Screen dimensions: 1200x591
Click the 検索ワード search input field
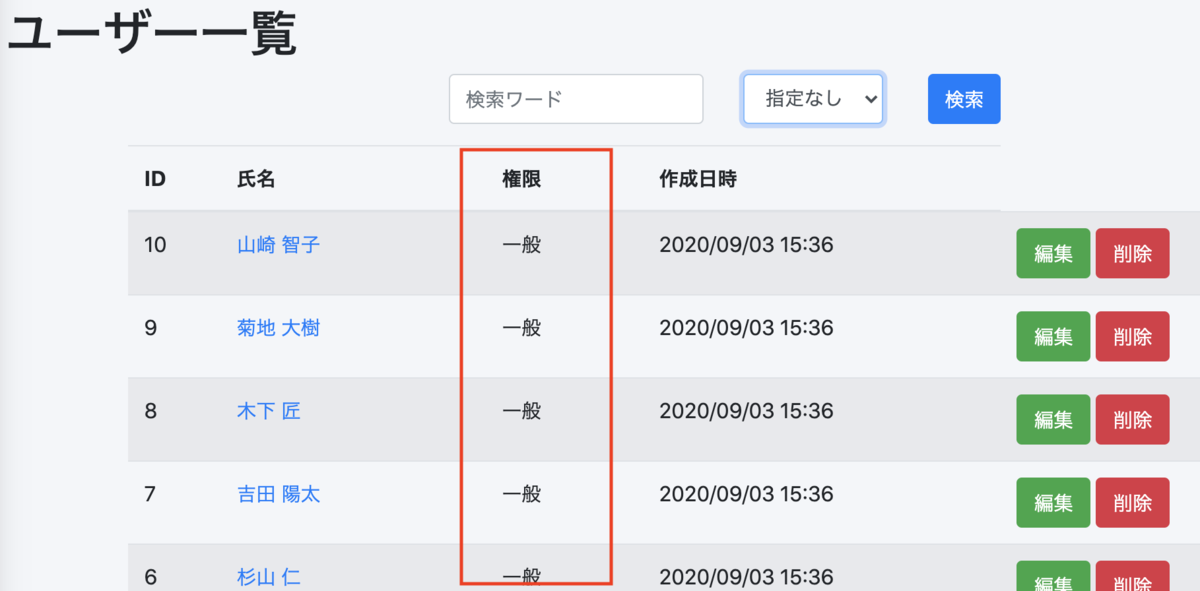pos(576,98)
